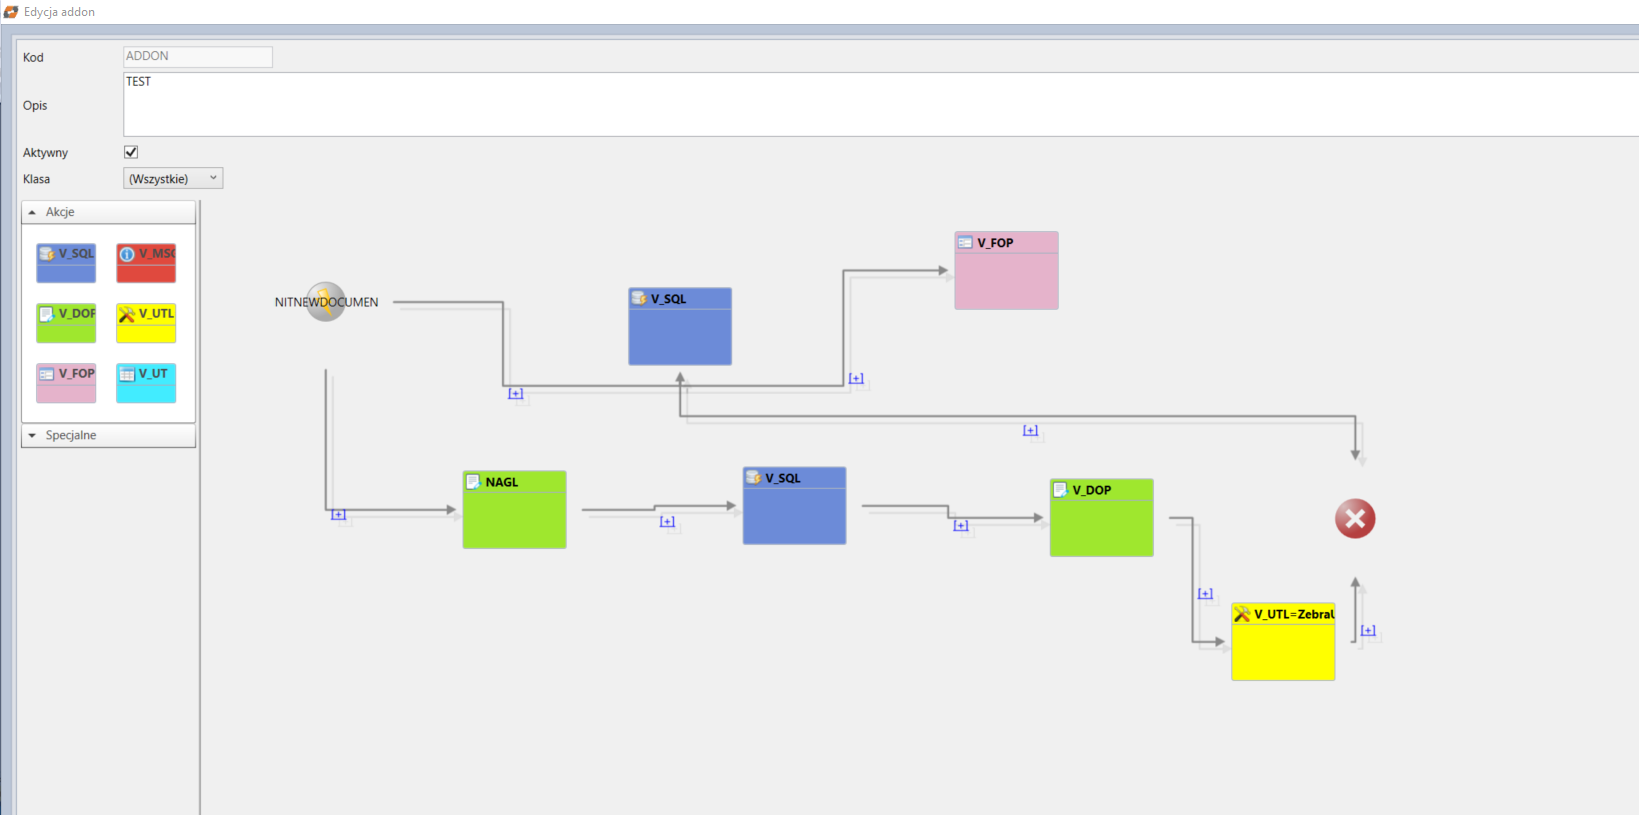1639x815 pixels.
Task: Expand [+] on connector below the start event
Action: 515,393
